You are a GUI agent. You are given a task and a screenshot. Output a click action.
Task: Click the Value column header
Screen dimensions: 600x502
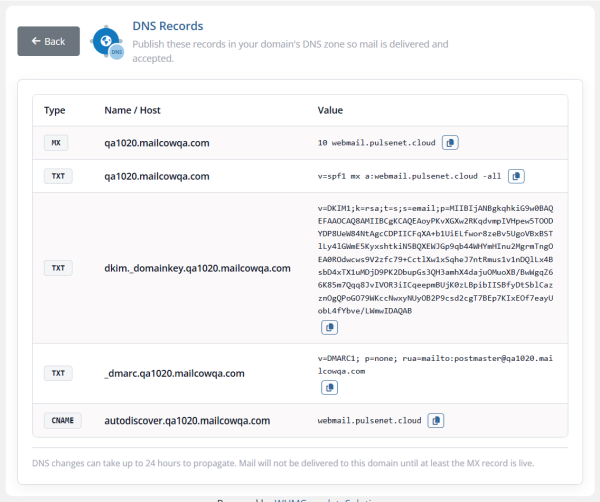click(330, 110)
